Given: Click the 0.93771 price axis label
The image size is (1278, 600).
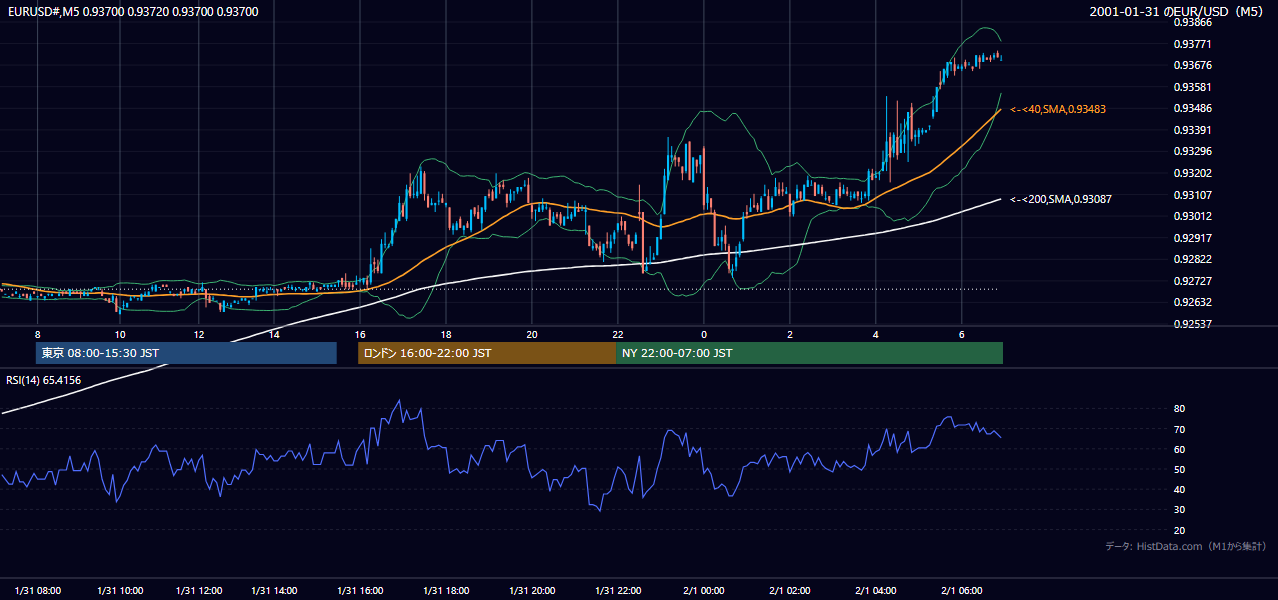Looking at the screenshot, I should pyautogui.click(x=1193, y=44).
